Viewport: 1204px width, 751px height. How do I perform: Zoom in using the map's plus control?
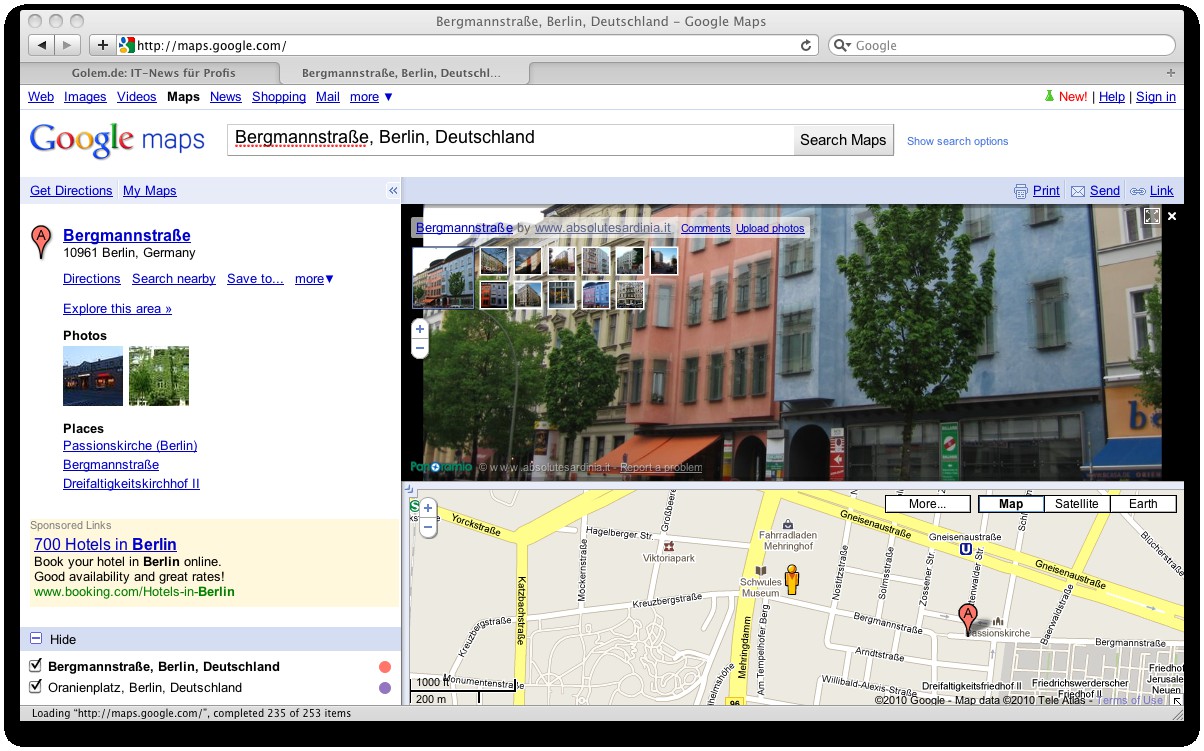click(x=428, y=508)
